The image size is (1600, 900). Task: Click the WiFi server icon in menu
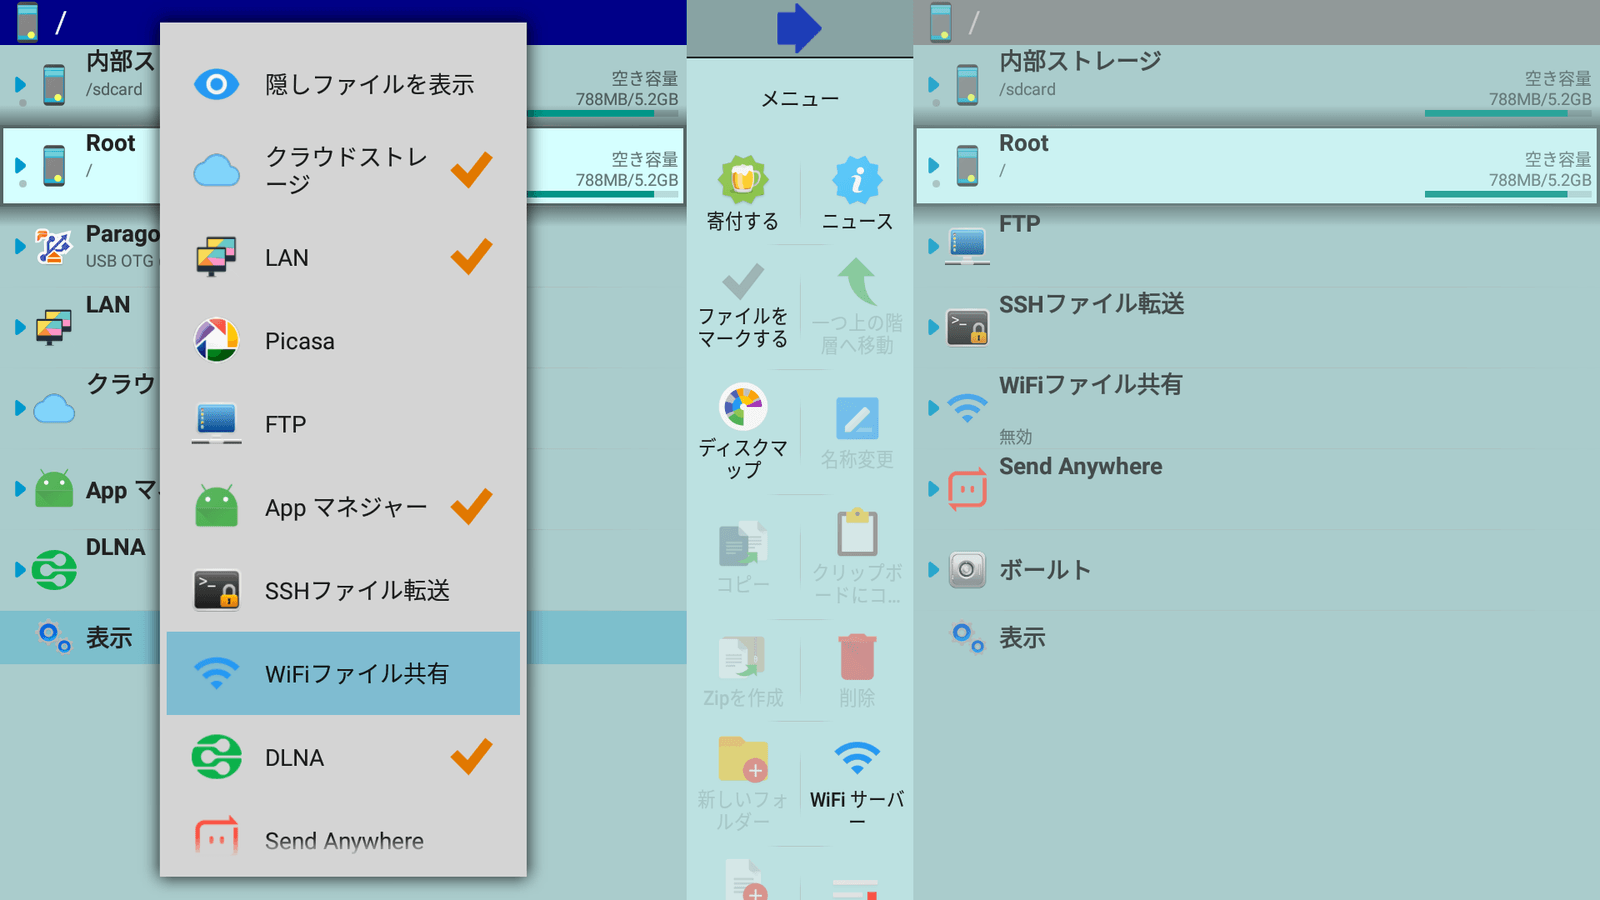pos(857,758)
